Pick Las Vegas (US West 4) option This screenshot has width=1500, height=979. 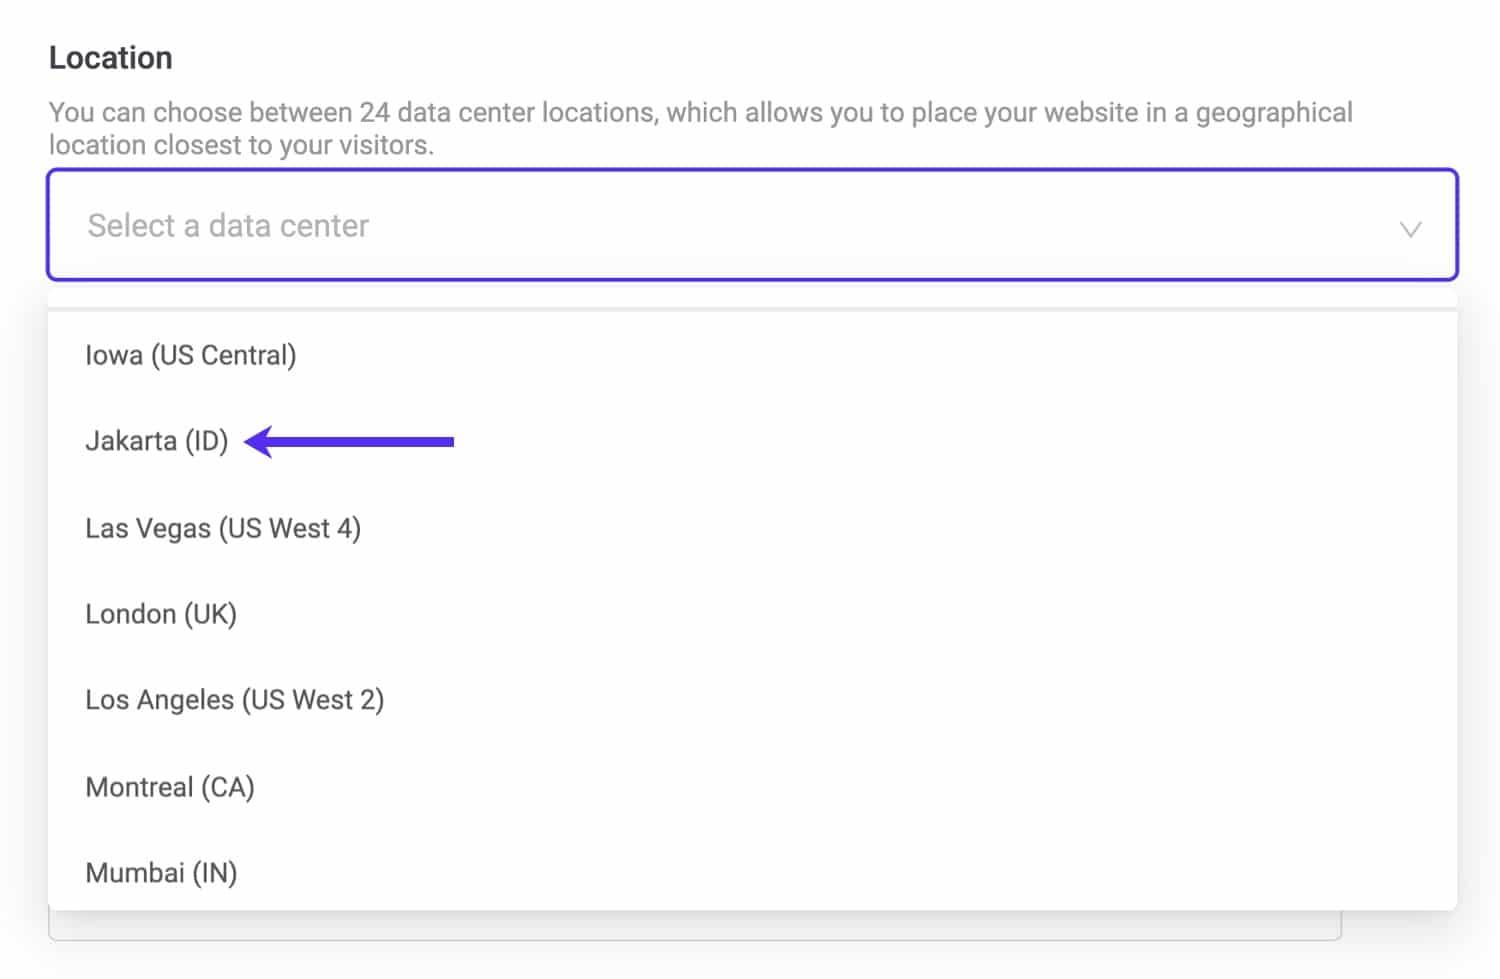click(223, 528)
